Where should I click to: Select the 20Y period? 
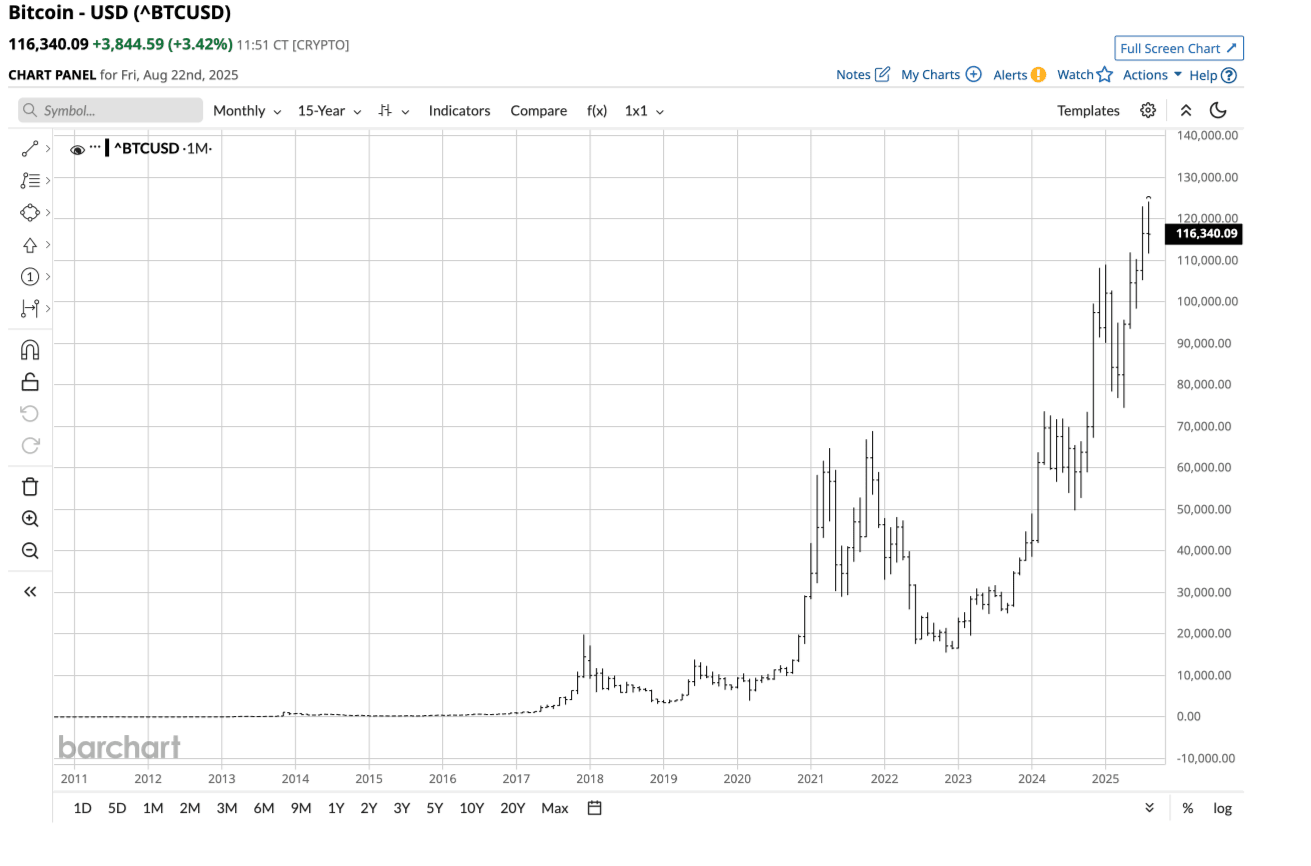point(512,808)
